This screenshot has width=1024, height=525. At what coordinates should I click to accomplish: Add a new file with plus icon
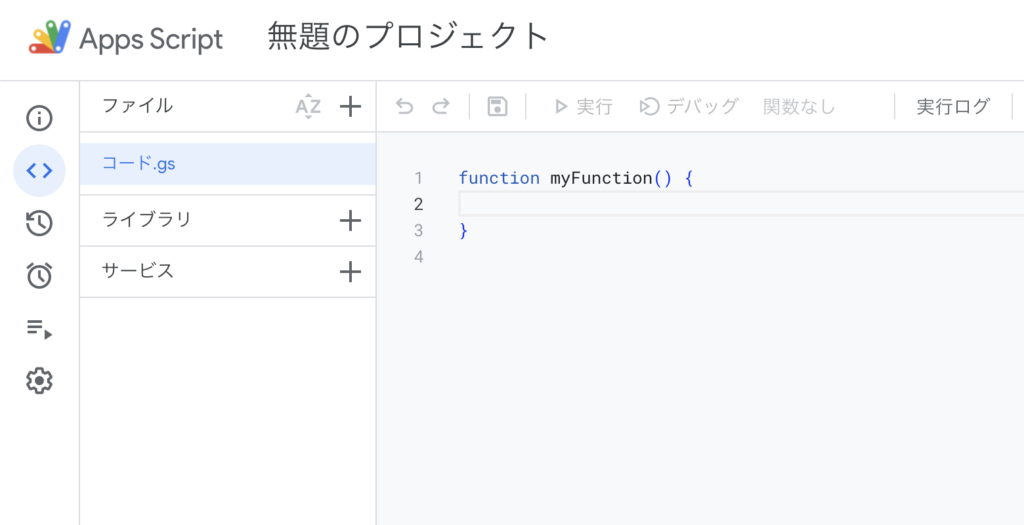(x=350, y=107)
